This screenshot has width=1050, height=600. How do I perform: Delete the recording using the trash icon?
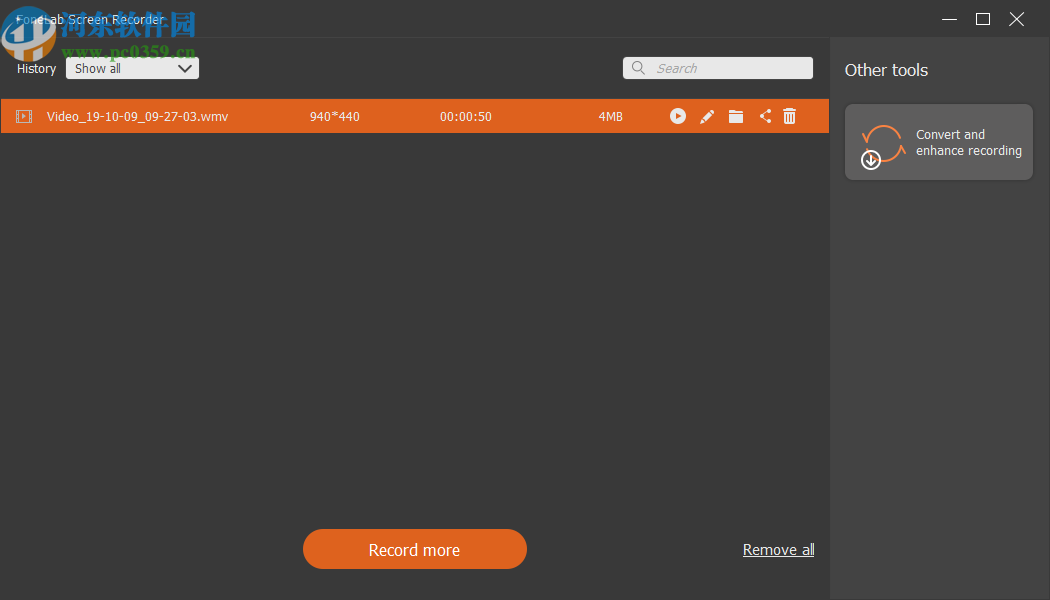[x=789, y=116]
